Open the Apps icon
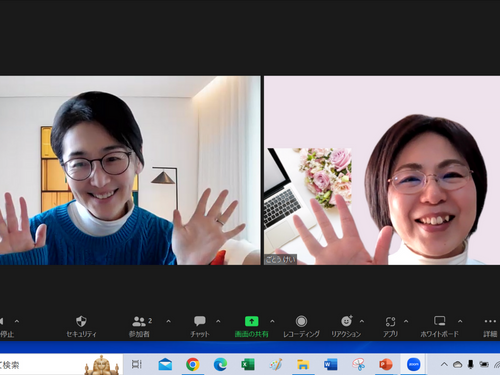The image size is (500, 375). 390,321
